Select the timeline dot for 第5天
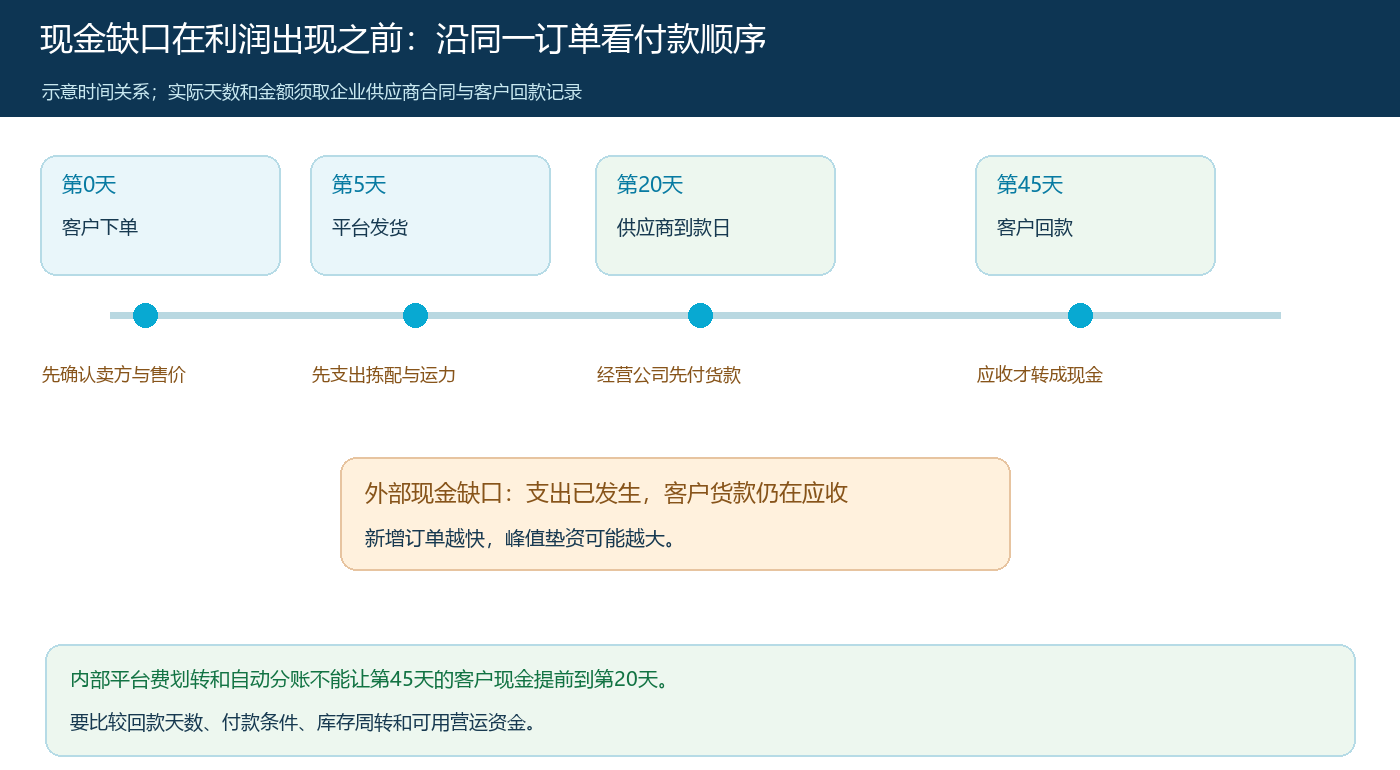The image size is (1400, 770). tap(416, 316)
